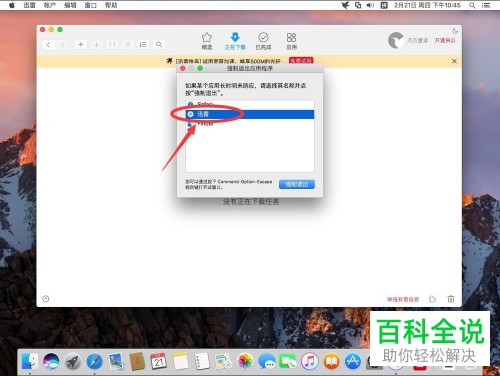Switch to the 正在下载 tab
This screenshot has width=500, height=376.
coord(235,41)
